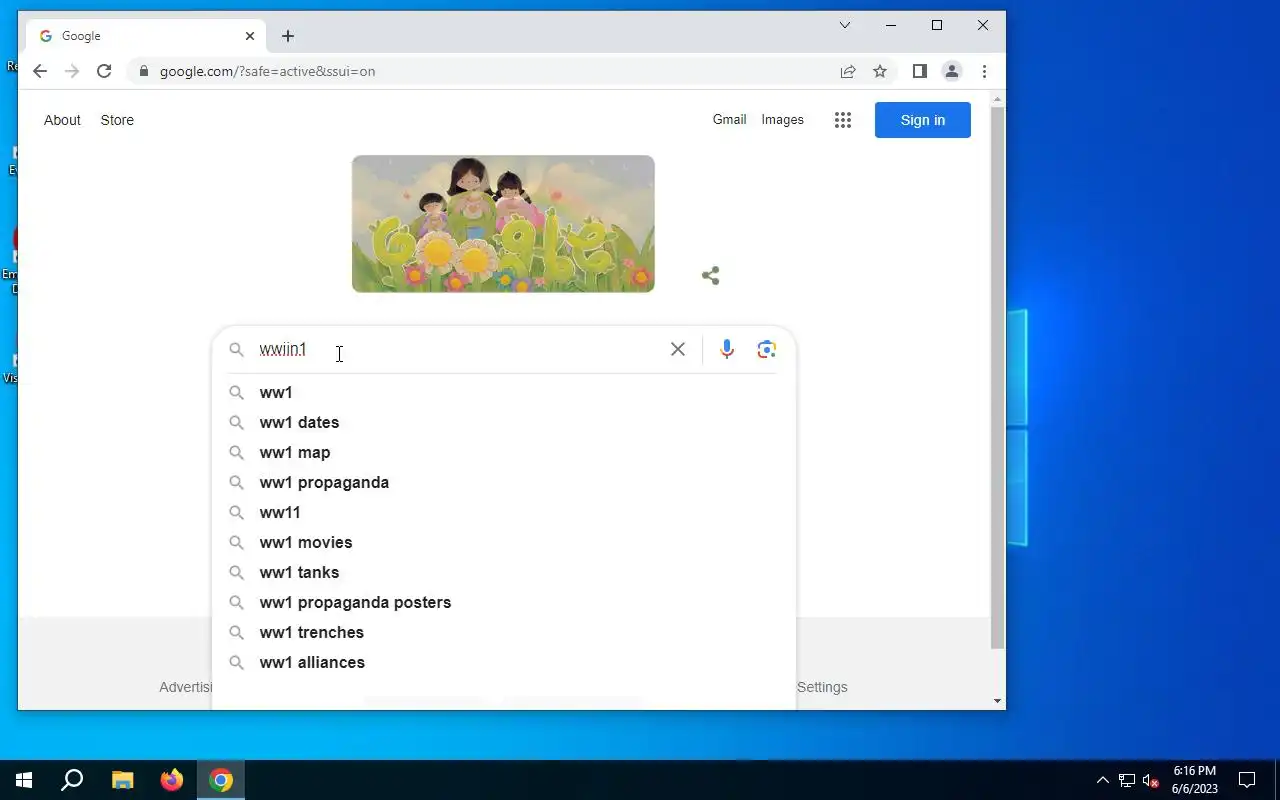
Task: Start voice search with the microphone
Action: pyautogui.click(x=727, y=349)
